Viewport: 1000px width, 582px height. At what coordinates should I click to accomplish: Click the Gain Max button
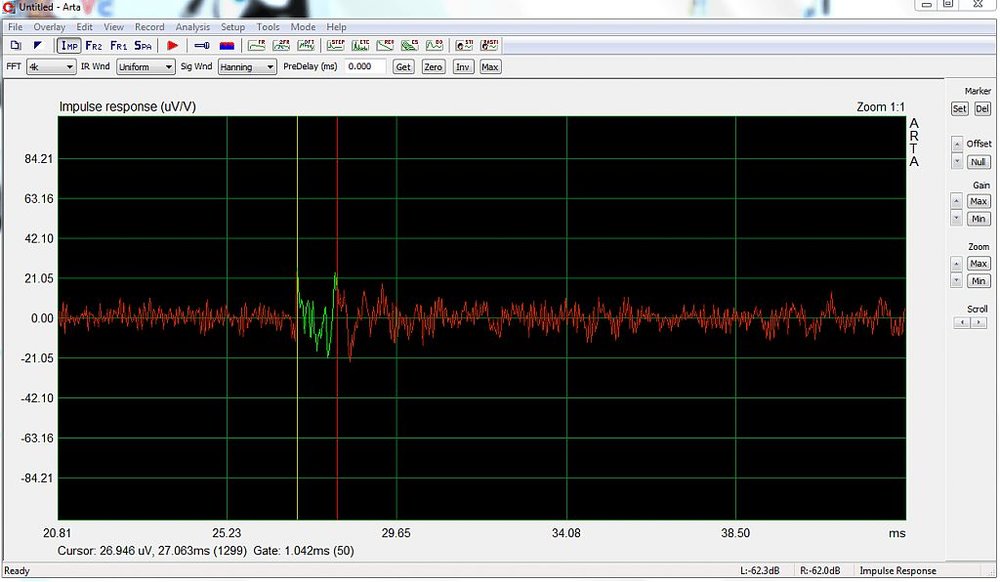tap(978, 201)
